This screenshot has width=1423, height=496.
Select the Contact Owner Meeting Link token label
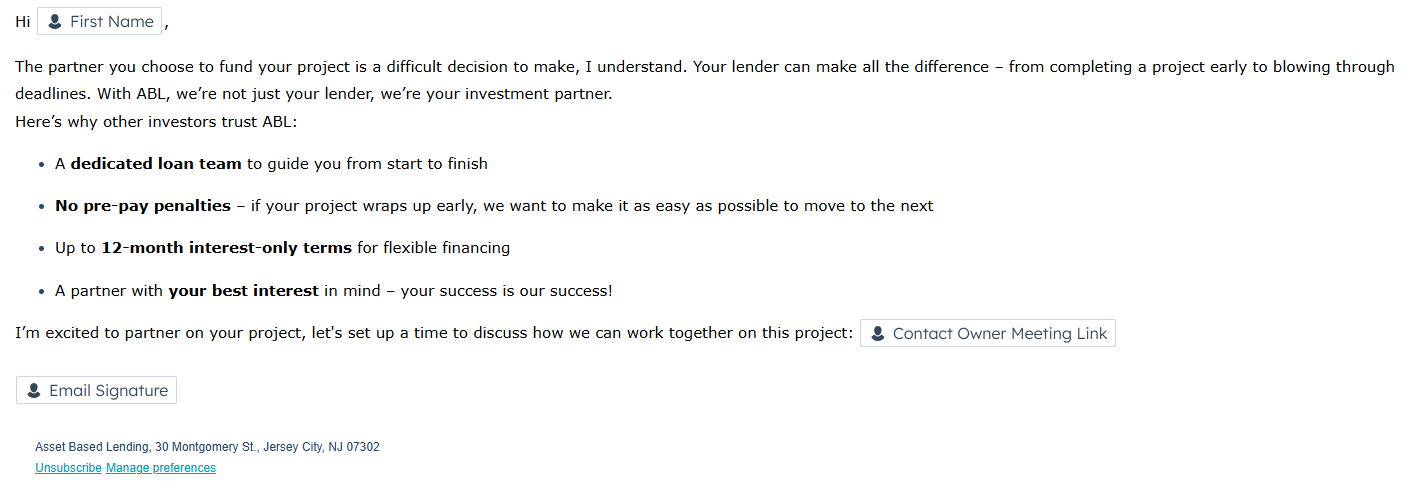click(x=999, y=334)
